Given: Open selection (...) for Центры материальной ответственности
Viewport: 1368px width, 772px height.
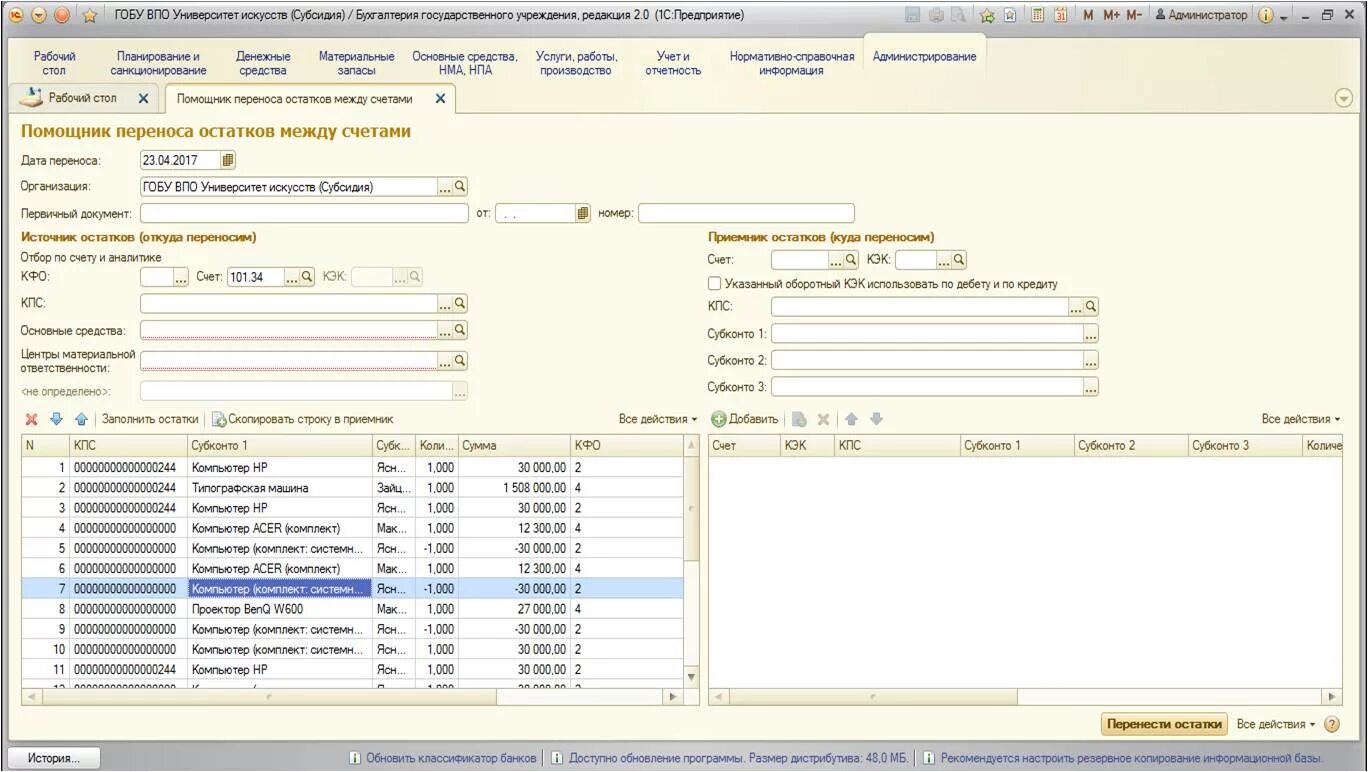Looking at the screenshot, I should coord(445,361).
